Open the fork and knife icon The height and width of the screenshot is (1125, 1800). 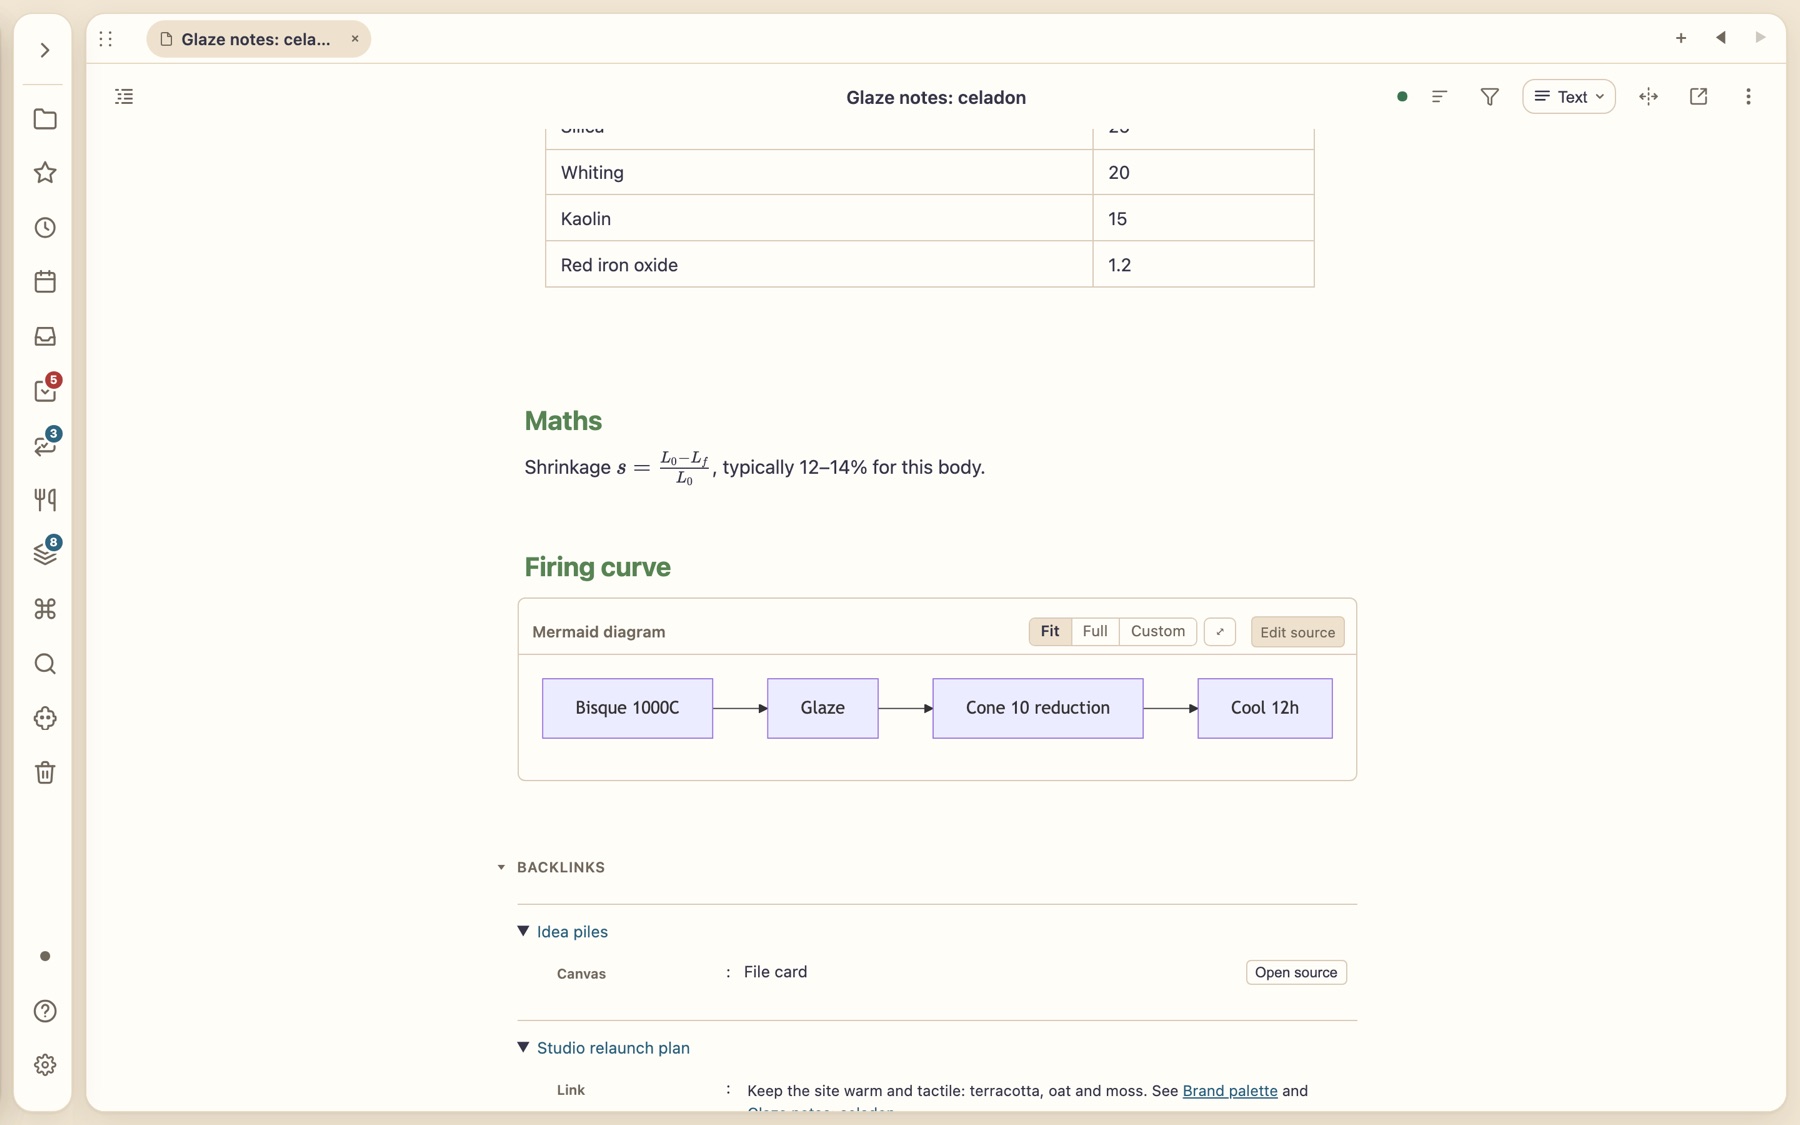(45, 500)
